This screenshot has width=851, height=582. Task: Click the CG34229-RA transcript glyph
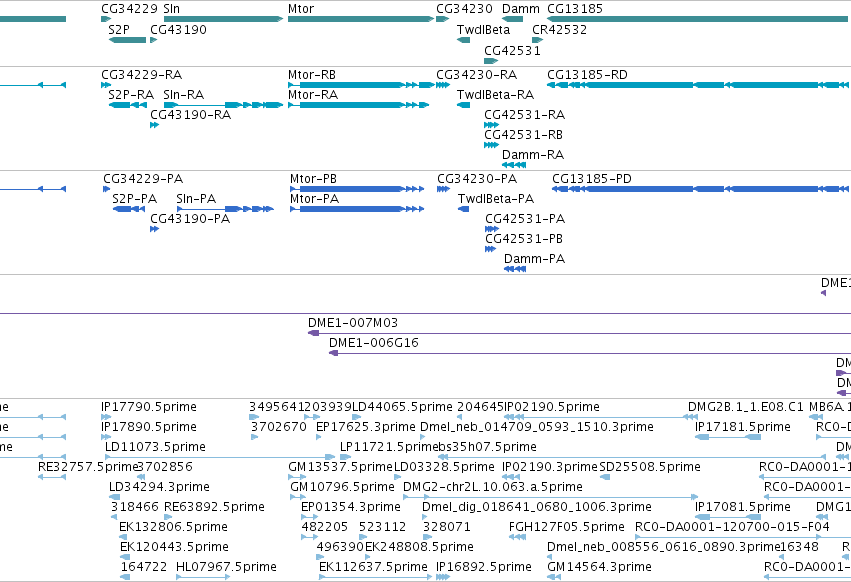click(106, 85)
